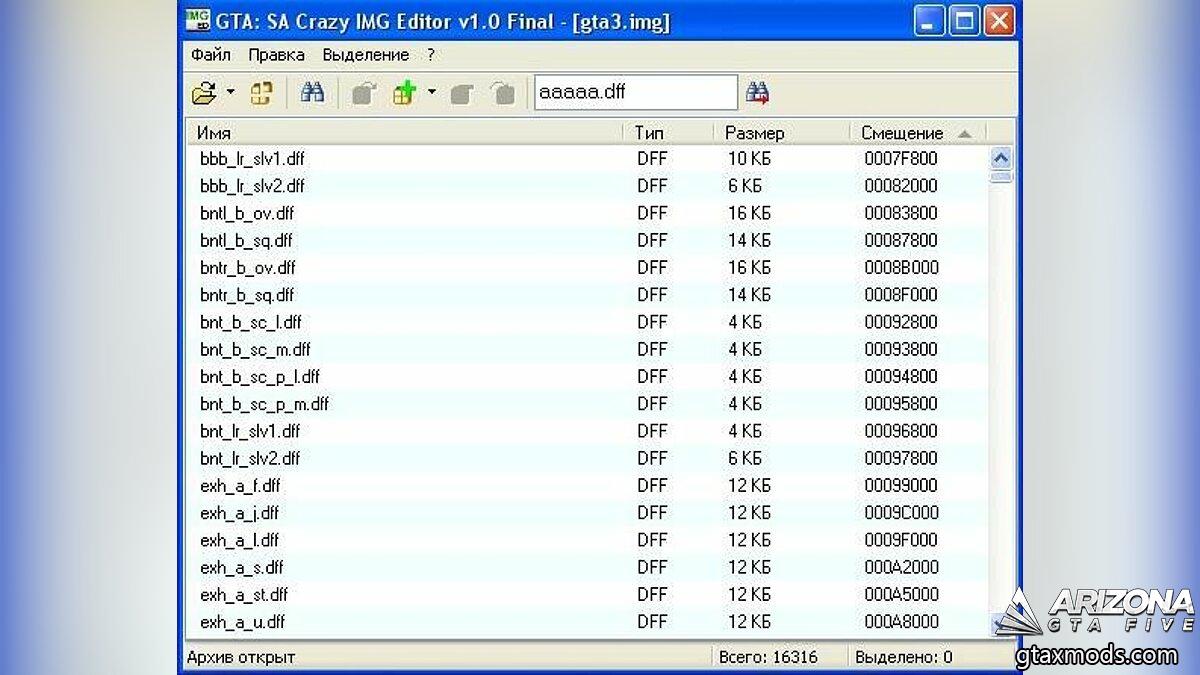This screenshot has width=1200, height=675.
Task: Click the find next binoculars icon
Action: tap(757, 93)
